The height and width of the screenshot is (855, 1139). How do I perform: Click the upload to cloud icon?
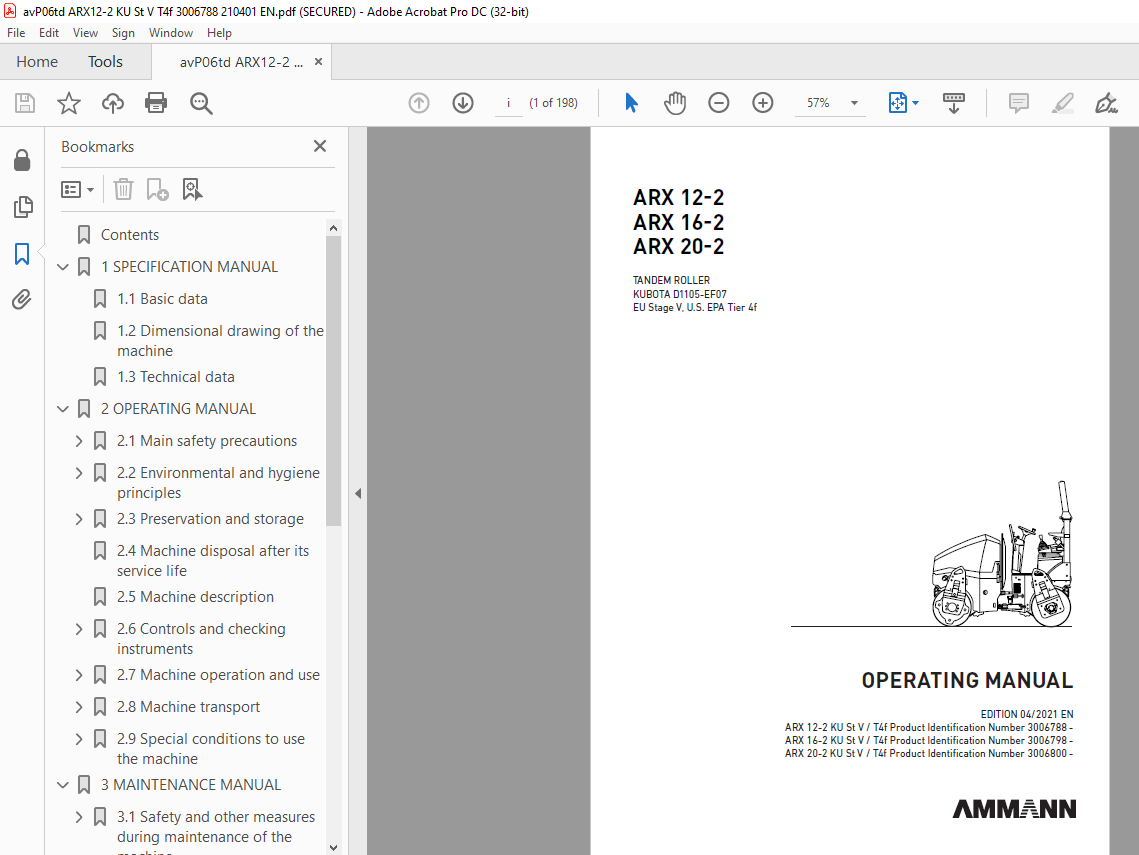pos(113,103)
